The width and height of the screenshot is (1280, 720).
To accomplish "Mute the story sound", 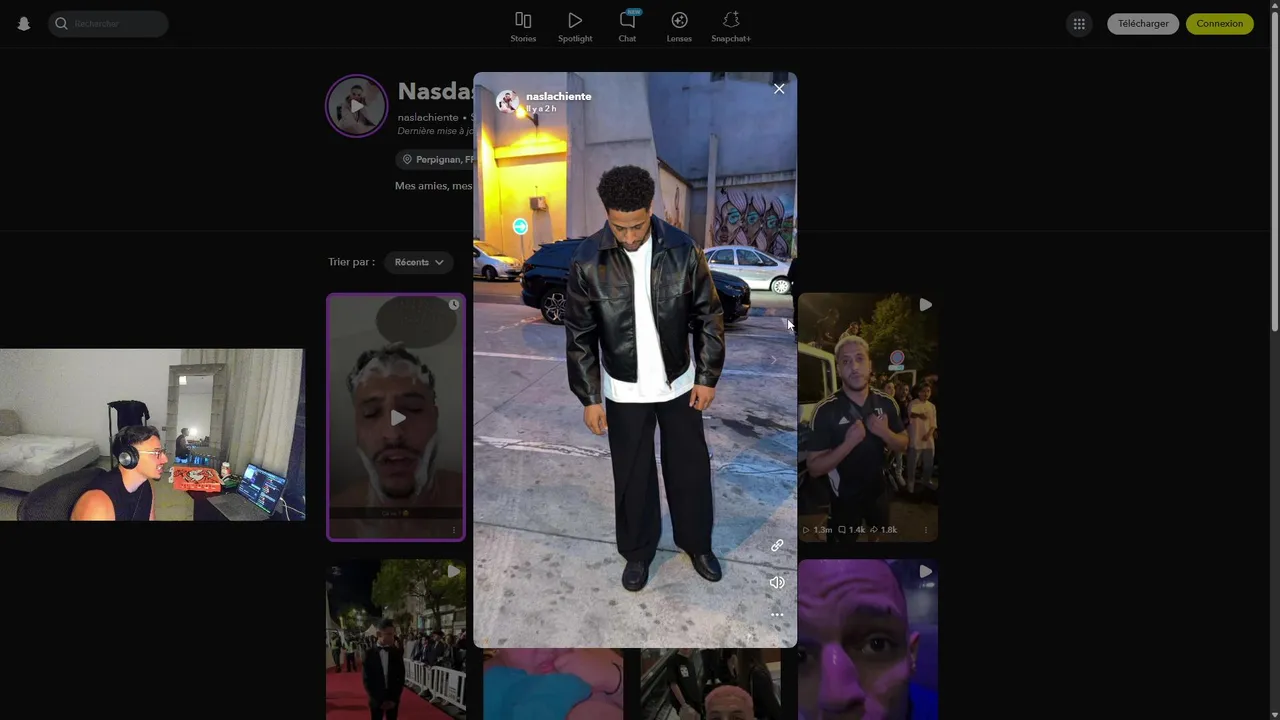I will click(777, 582).
